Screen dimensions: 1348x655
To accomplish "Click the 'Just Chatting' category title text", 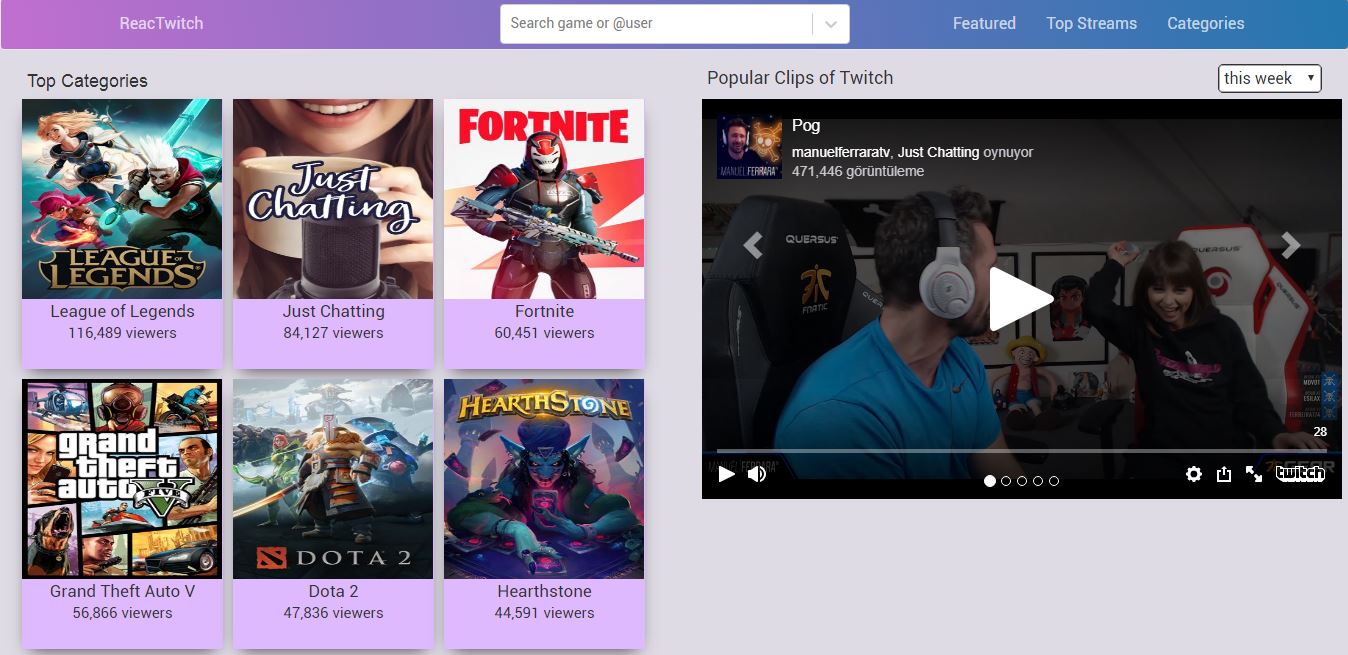I will point(333,311).
